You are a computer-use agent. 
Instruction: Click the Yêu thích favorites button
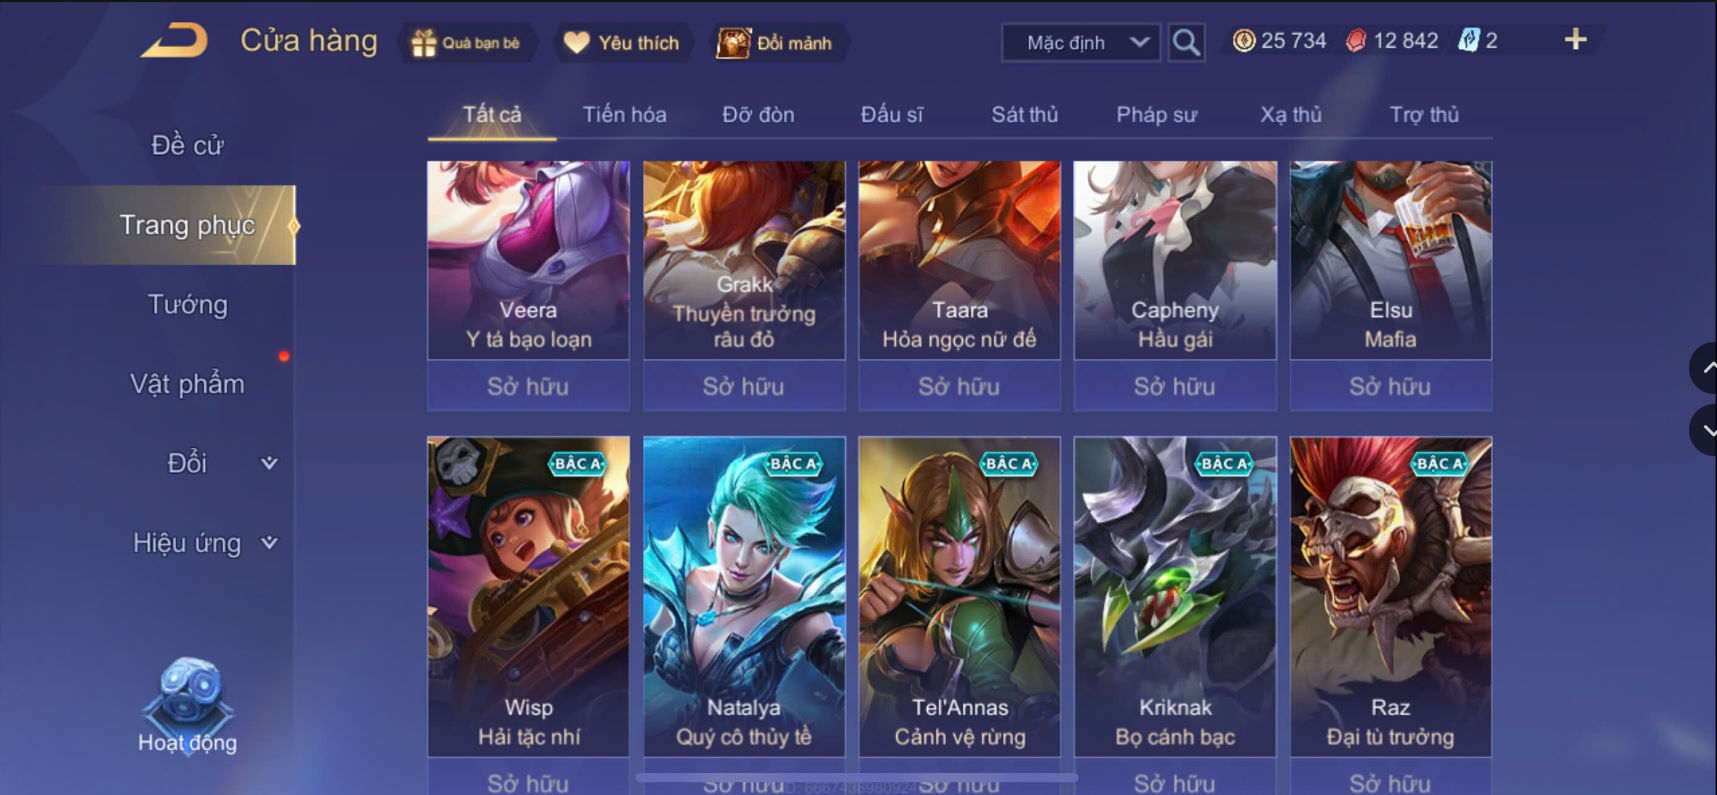623,43
